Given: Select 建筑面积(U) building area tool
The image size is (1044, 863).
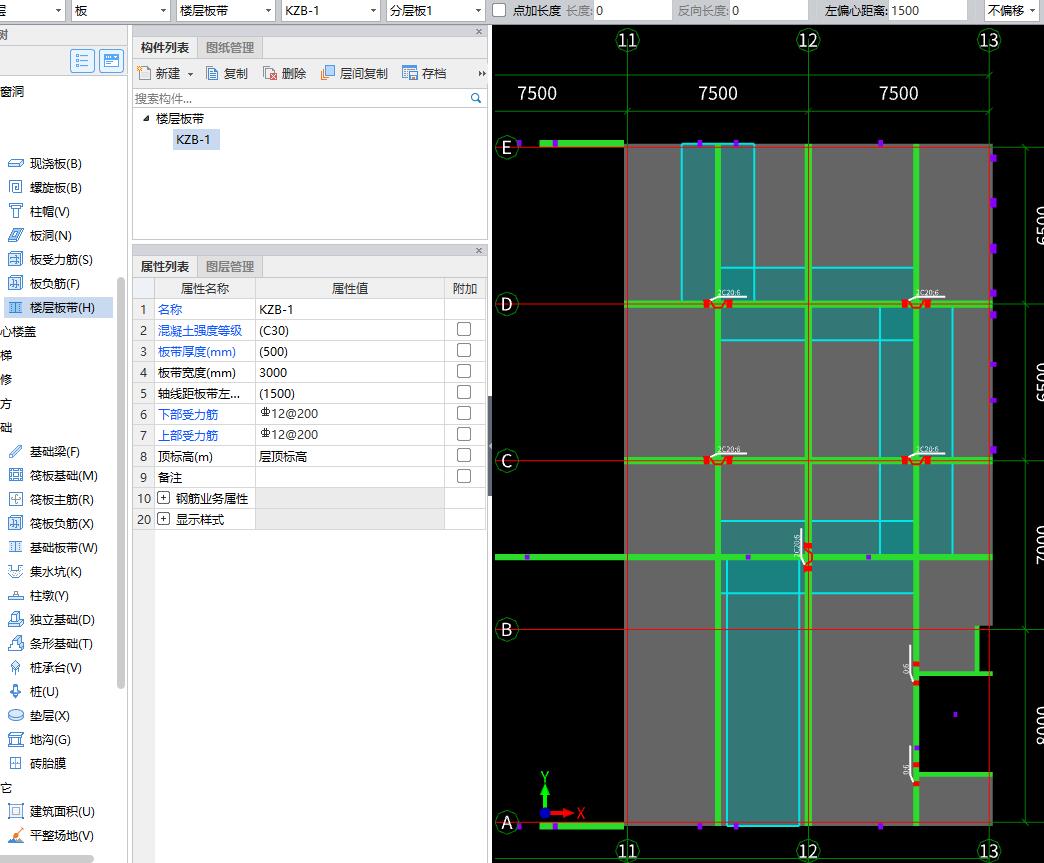Looking at the screenshot, I should pos(51,812).
